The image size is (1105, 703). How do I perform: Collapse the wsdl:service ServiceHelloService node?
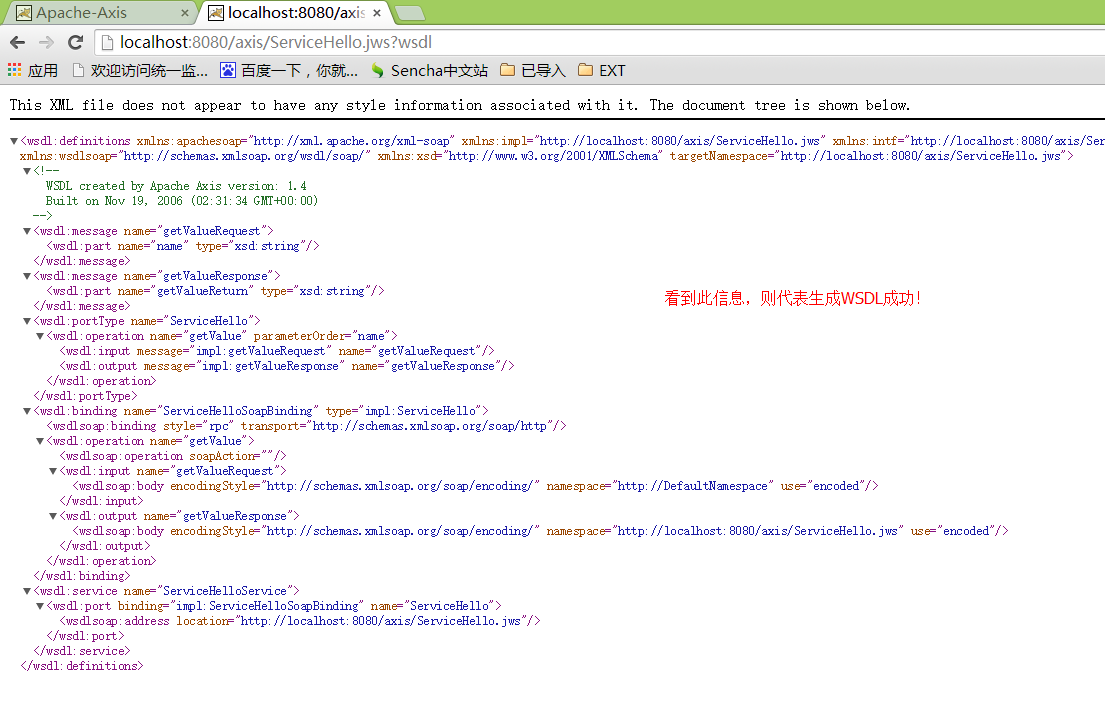[x=27, y=591]
